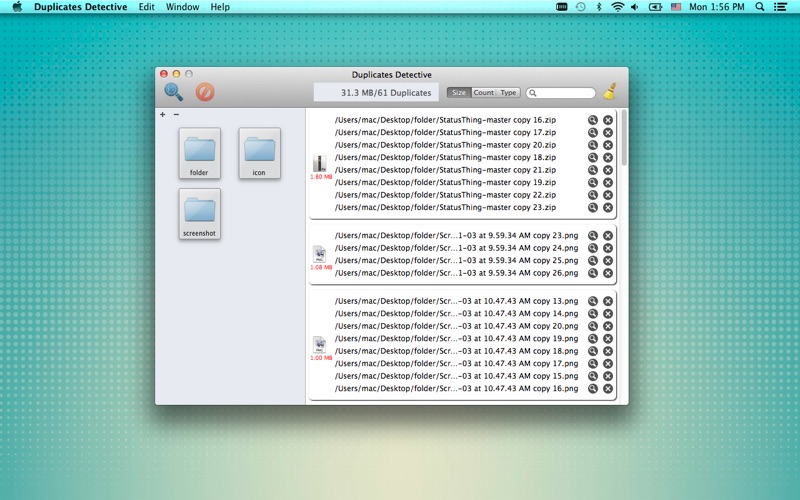The image size is (800, 500).
Task: Remove StatusThing-master copy 18.zip entry
Action: tap(608, 157)
